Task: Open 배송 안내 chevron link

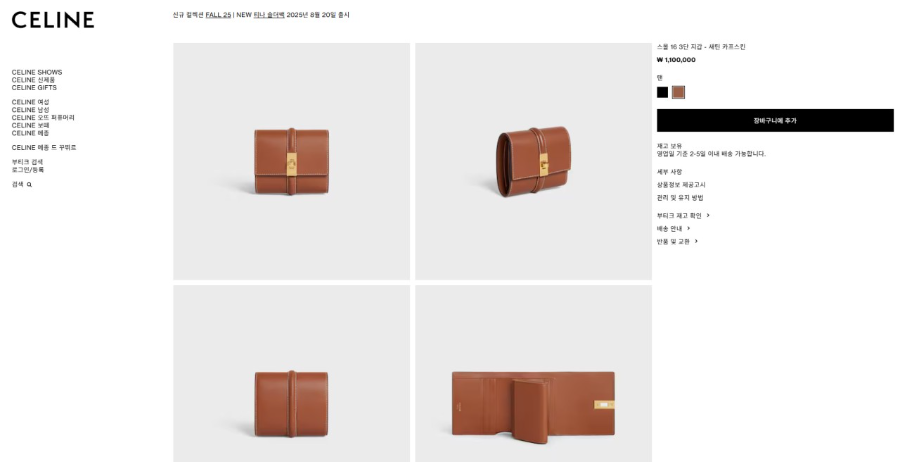Action: pyautogui.click(x=674, y=228)
